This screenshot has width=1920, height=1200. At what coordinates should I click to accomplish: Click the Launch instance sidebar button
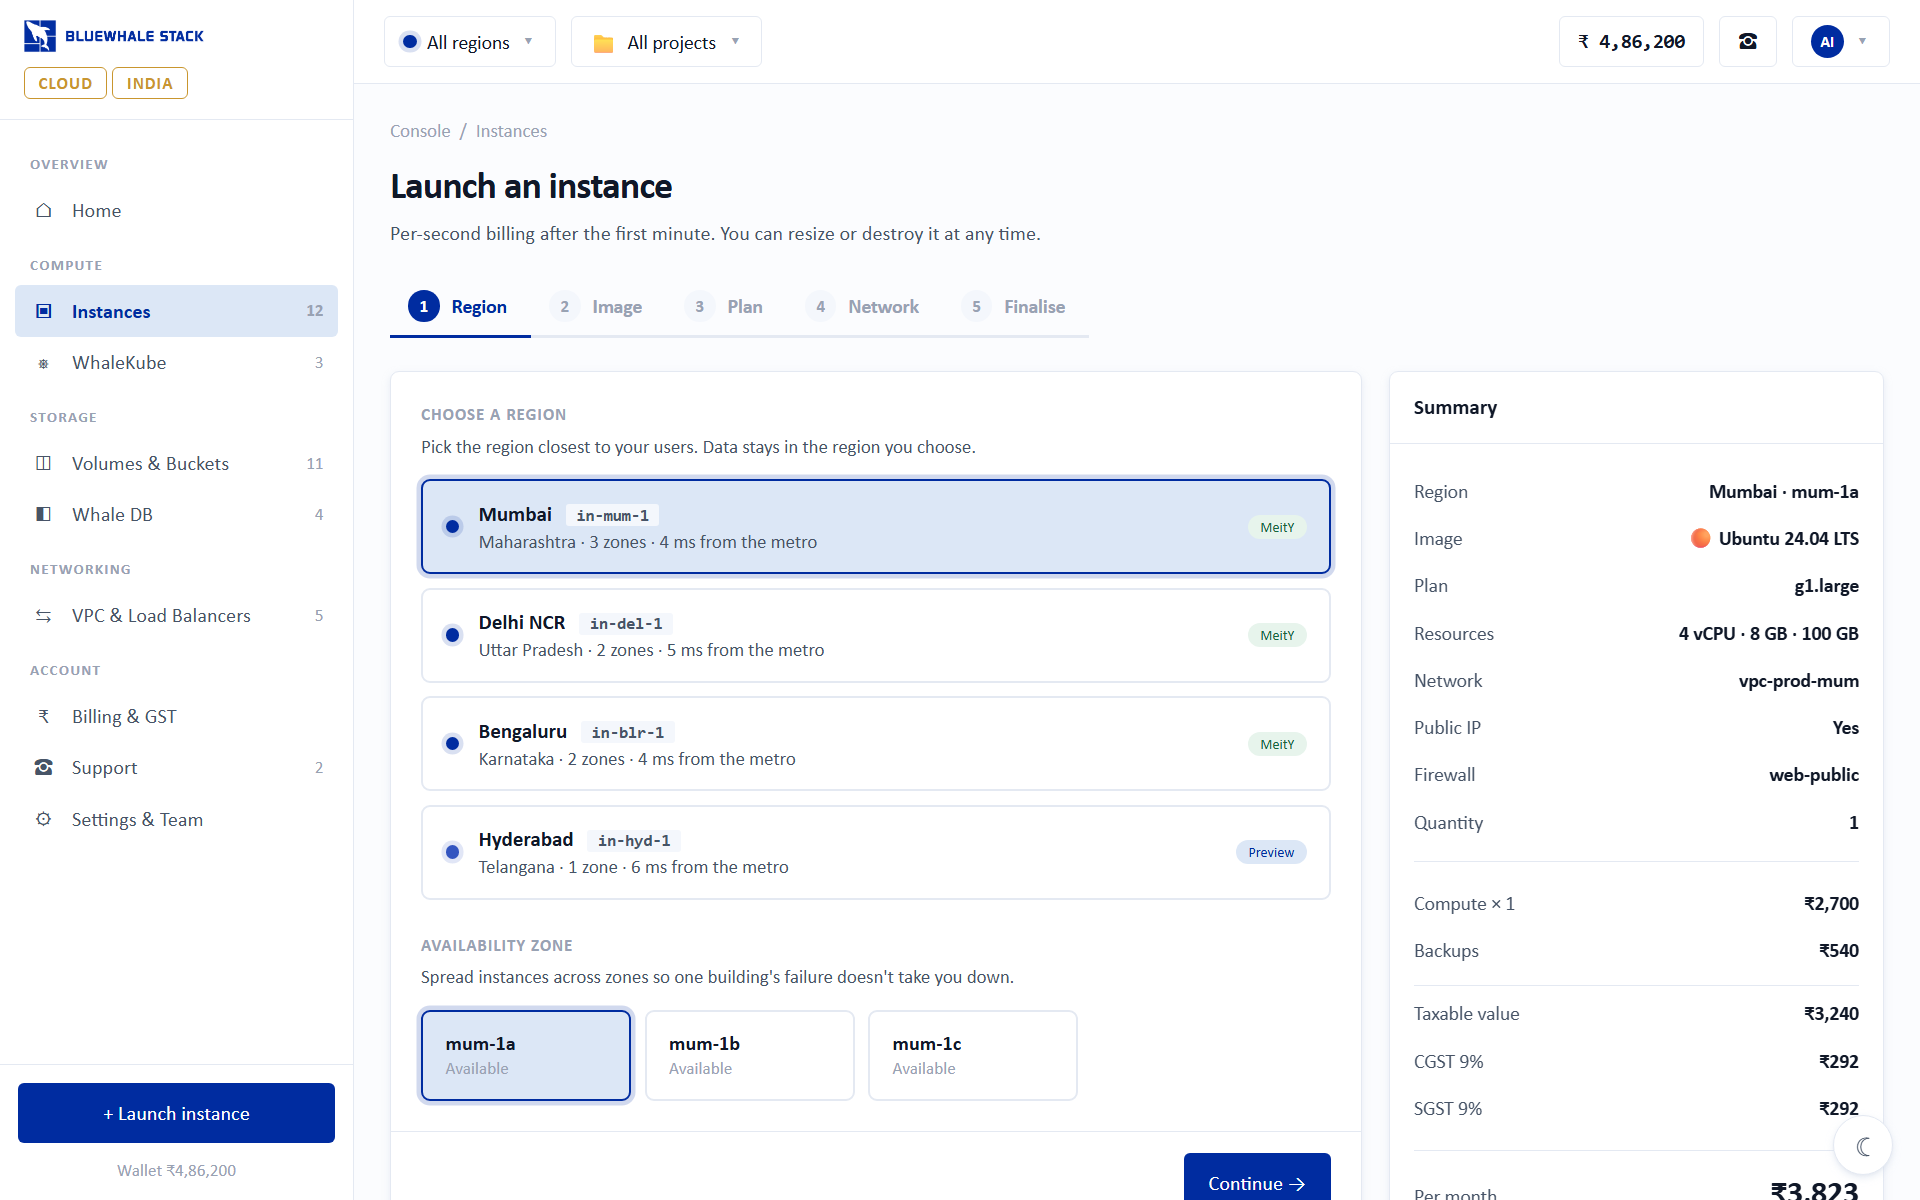[x=176, y=1113]
